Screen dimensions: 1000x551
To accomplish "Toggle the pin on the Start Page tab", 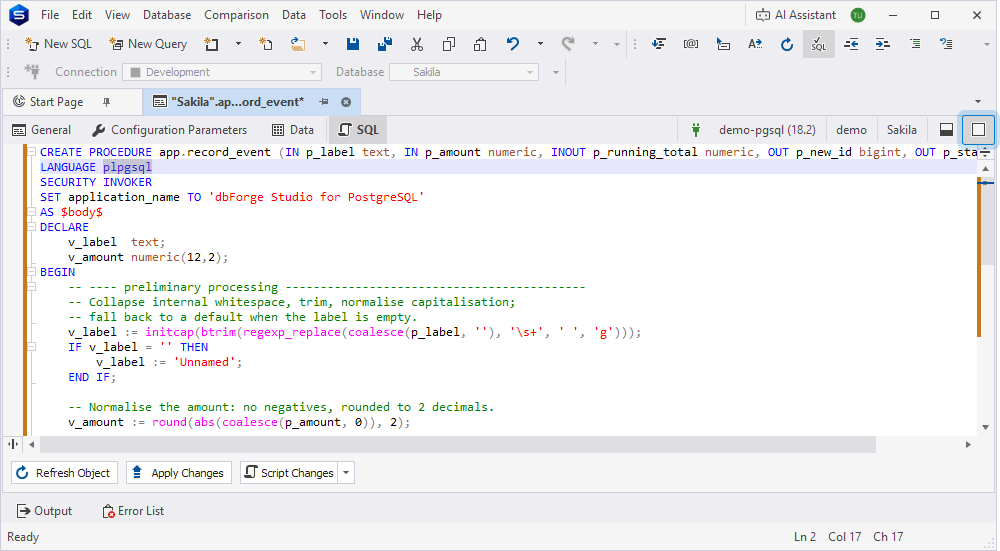I will click(x=107, y=102).
